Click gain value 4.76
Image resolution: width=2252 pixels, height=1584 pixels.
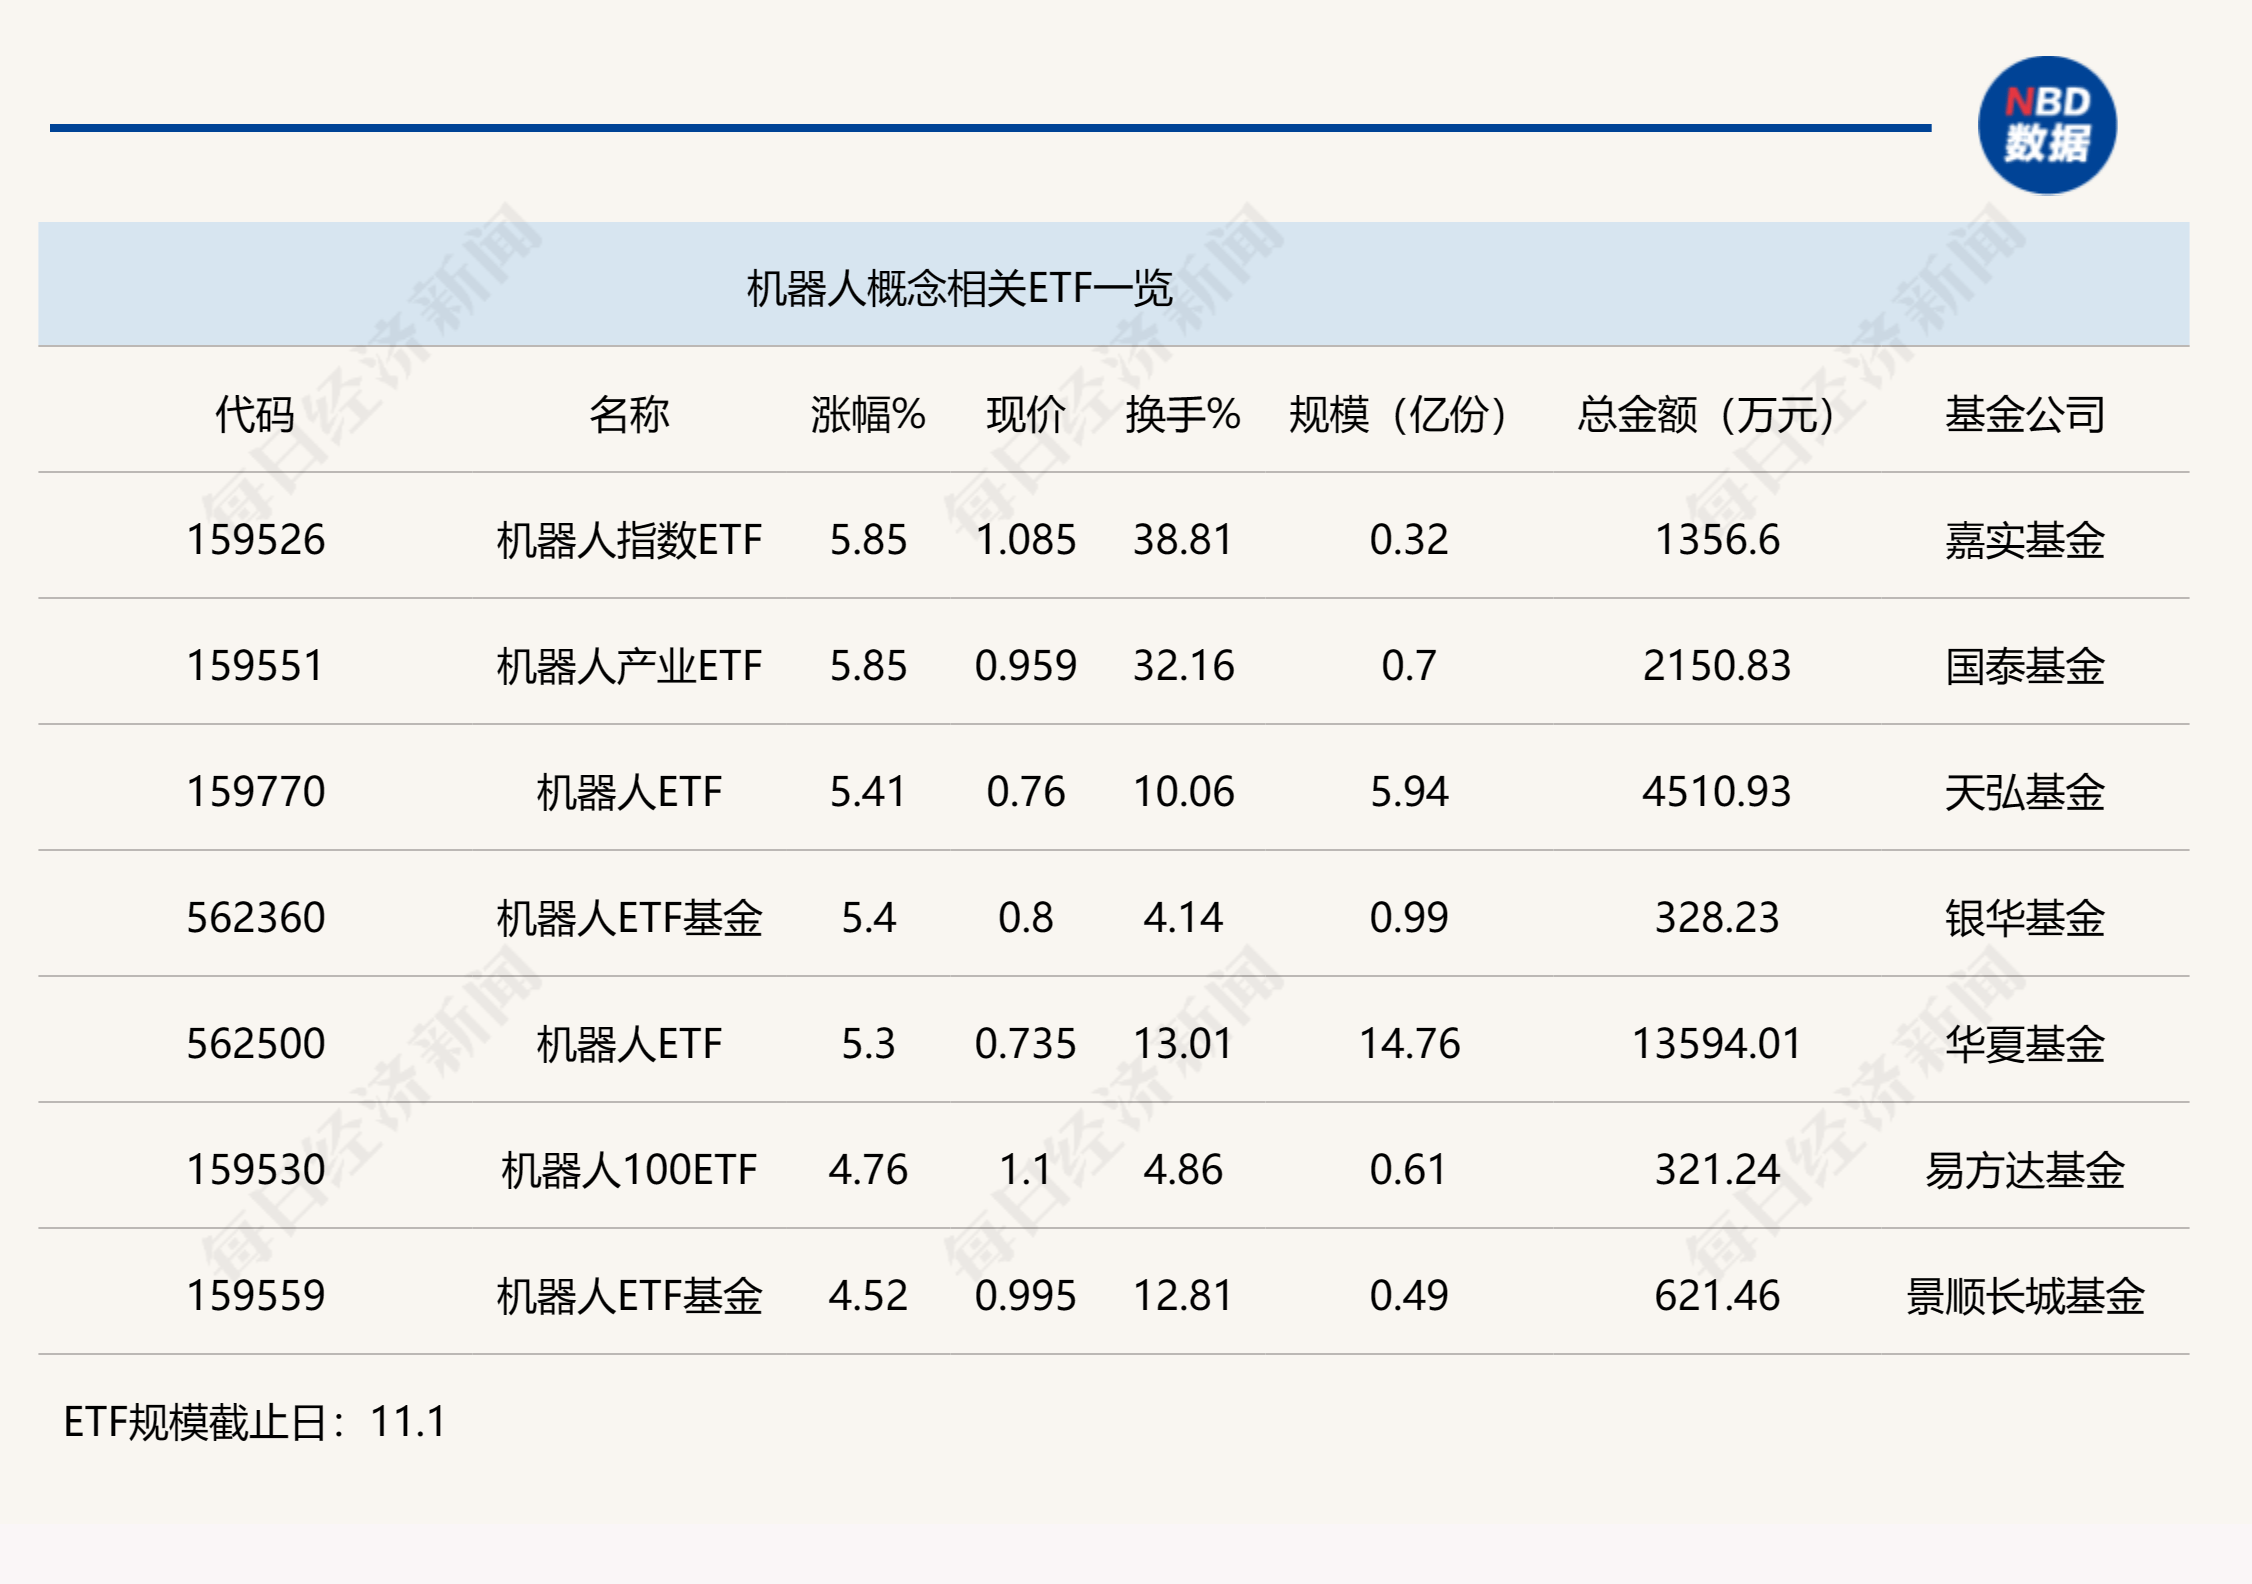point(868,1170)
